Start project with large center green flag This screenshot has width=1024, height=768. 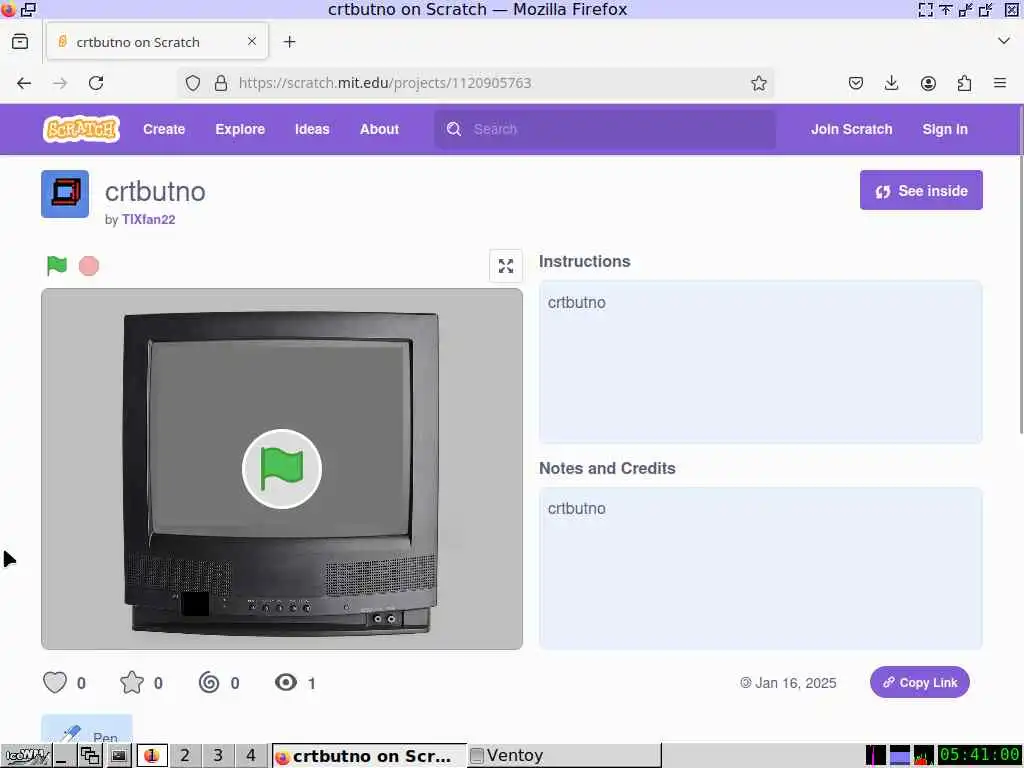click(281, 469)
